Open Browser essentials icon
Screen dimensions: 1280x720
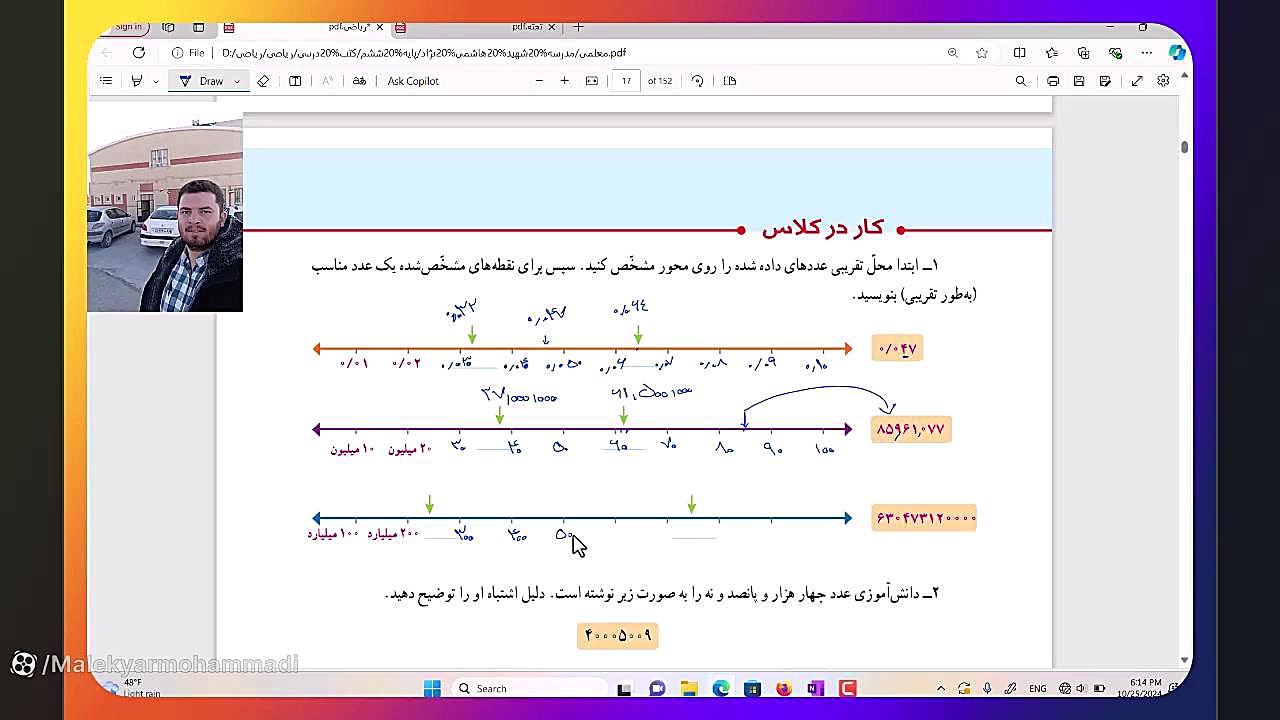click(1115, 53)
